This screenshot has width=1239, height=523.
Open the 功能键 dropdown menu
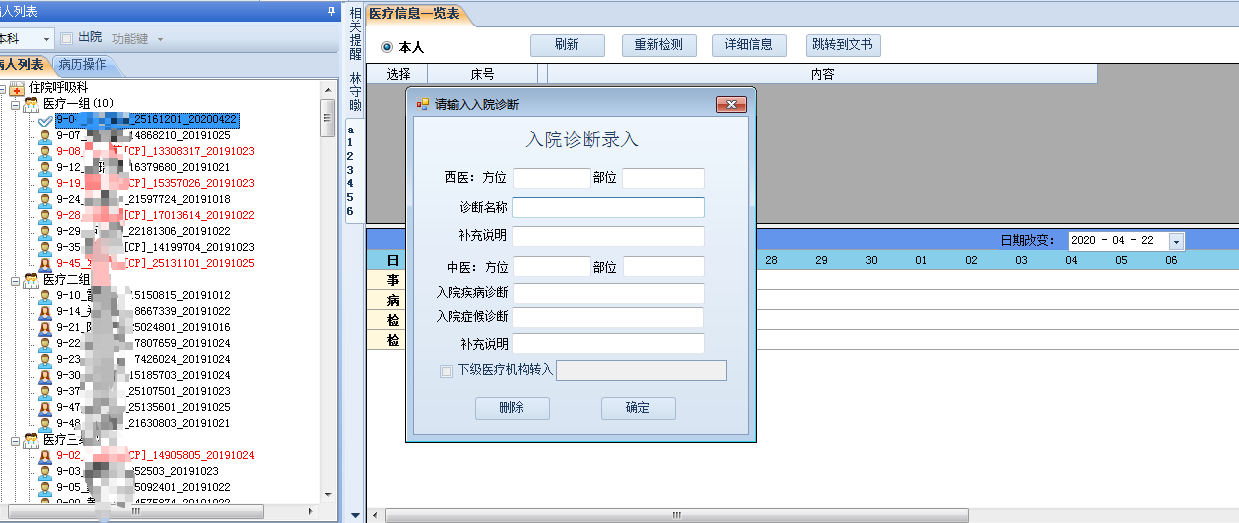160,39
